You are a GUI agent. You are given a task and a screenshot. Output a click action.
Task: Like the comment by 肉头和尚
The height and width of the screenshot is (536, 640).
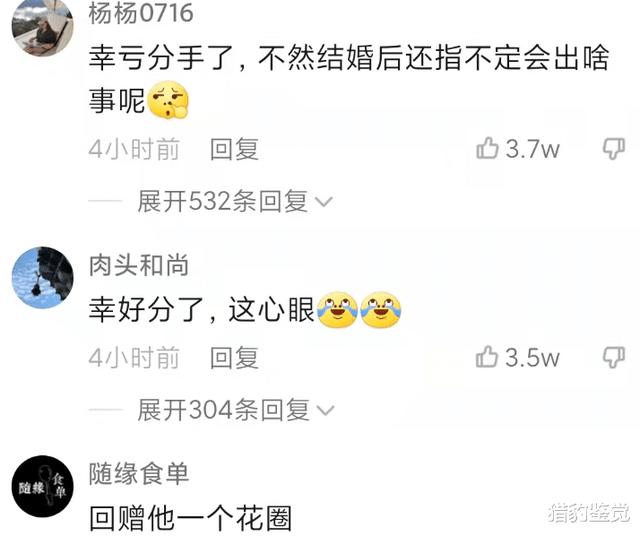click(x=487, y=356)
